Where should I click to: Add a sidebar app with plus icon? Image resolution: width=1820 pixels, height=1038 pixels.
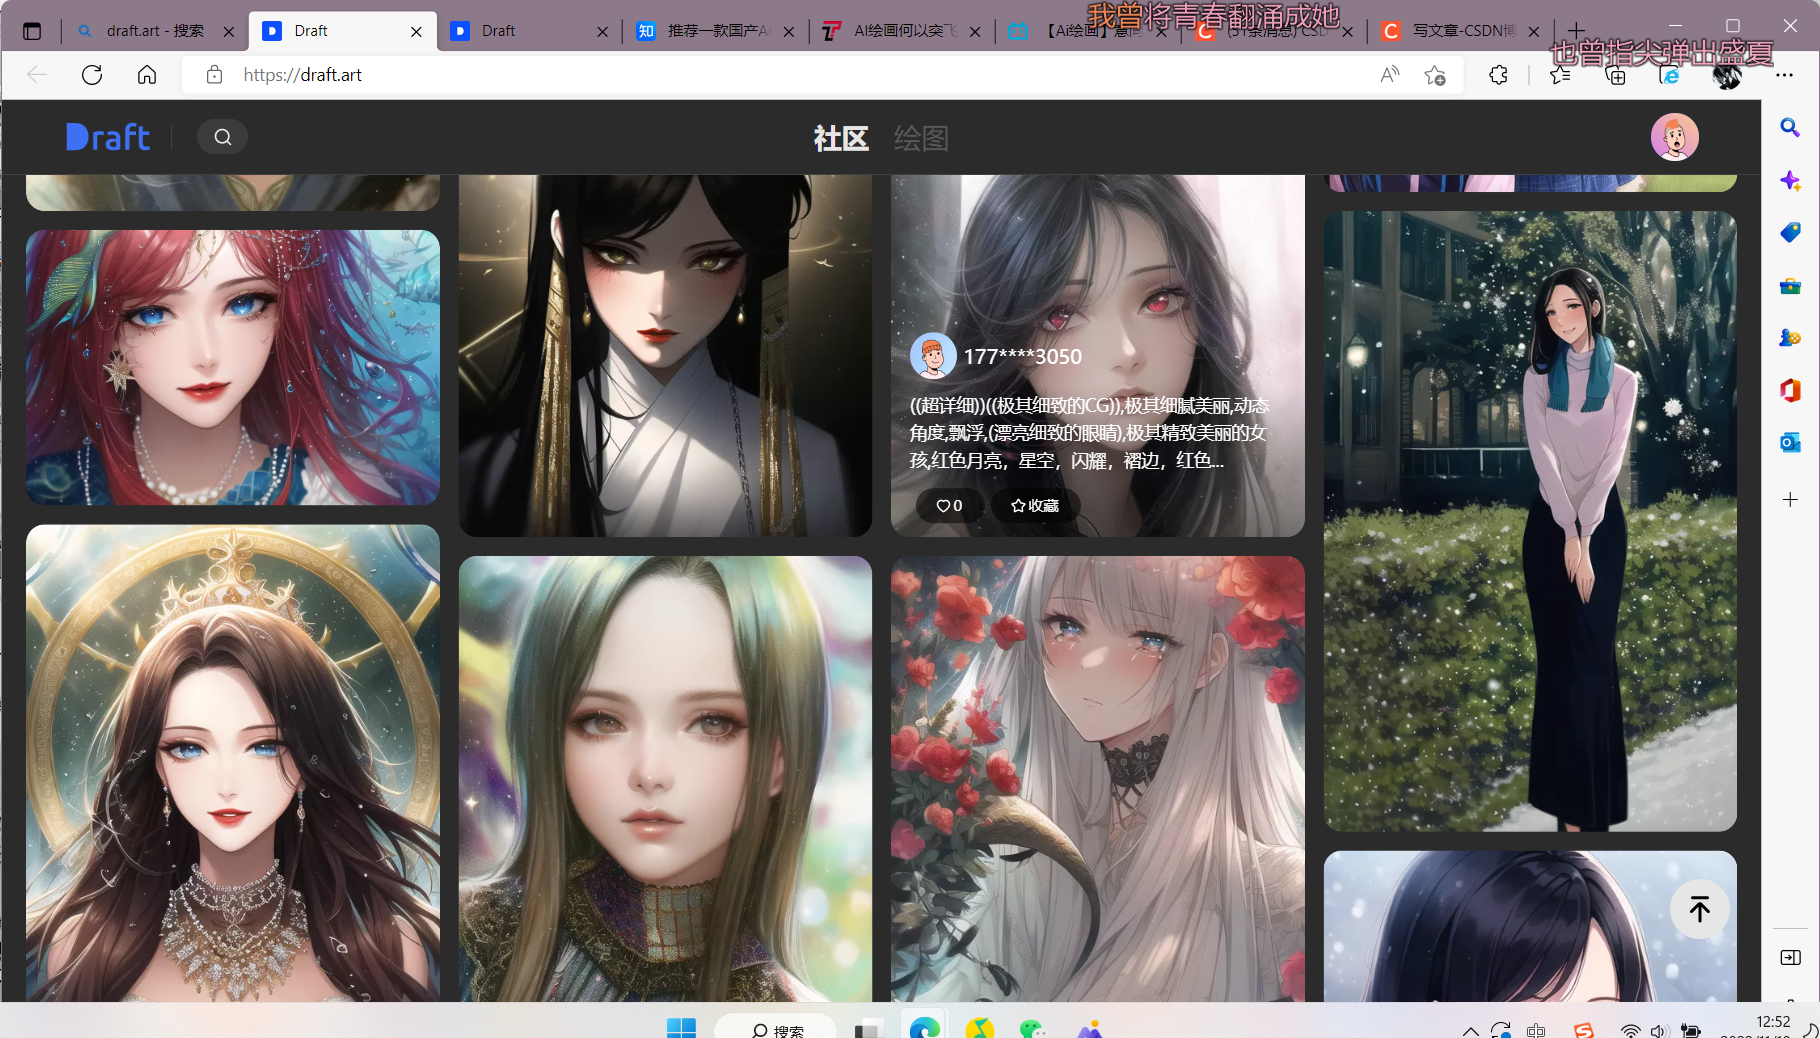[x=1790, y=499]
